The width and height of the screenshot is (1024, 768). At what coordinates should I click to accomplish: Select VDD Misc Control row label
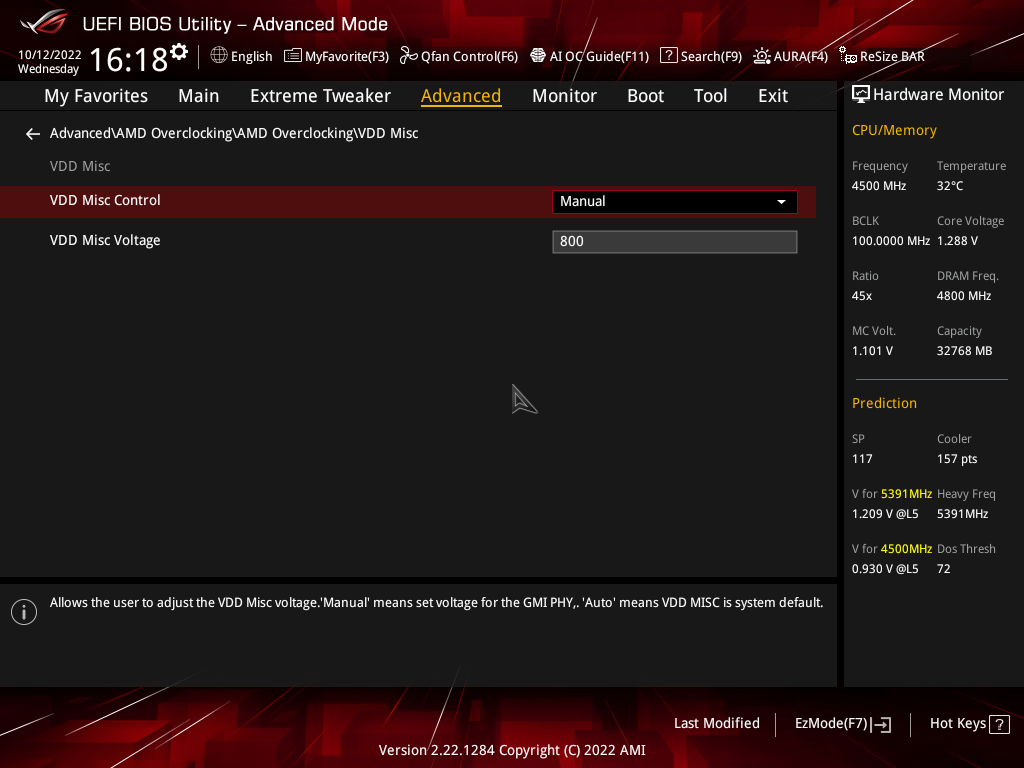coord(104,200)
